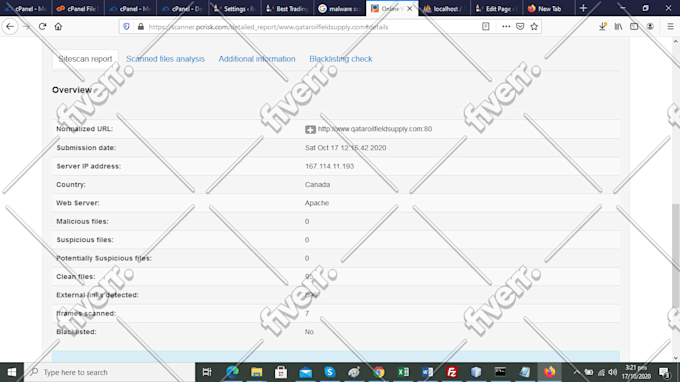Open the Firefox account menu

[650, 26]
